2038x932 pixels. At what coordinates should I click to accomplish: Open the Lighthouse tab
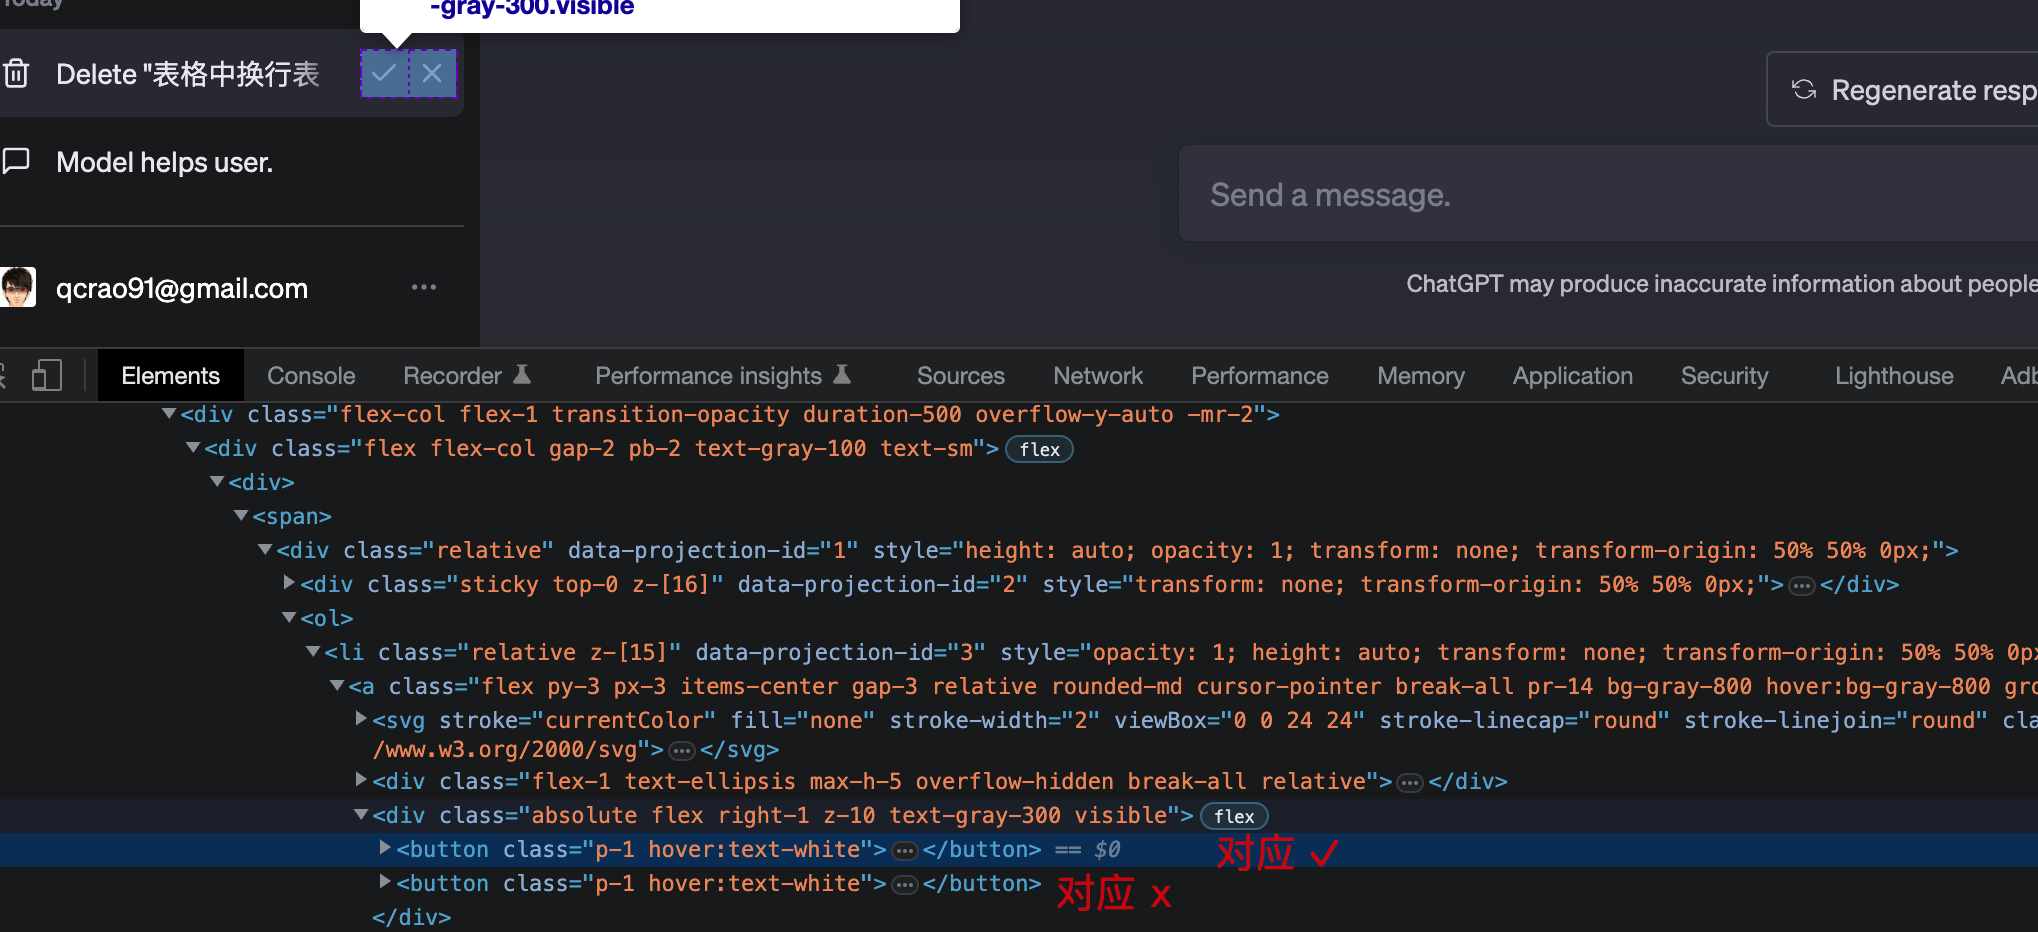(1893, 376)
